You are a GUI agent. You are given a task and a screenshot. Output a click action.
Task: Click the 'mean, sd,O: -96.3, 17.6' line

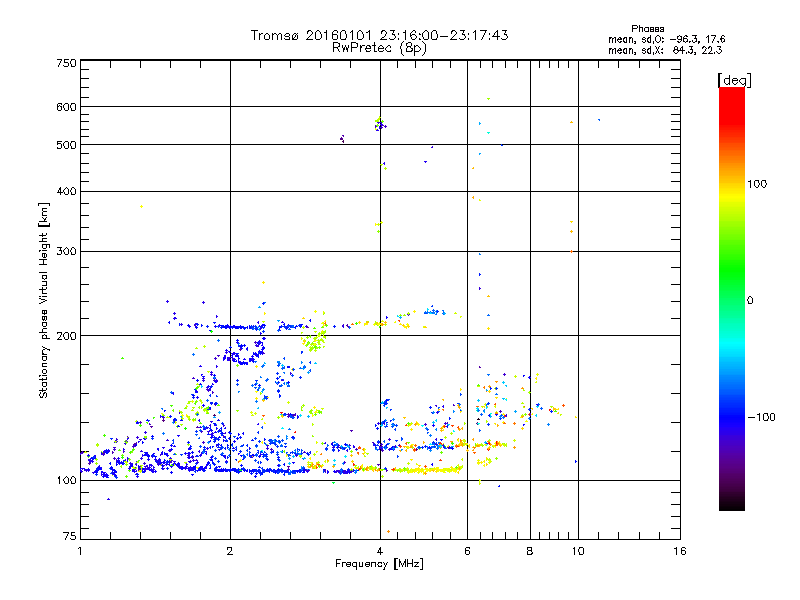[x=666, y=39]
